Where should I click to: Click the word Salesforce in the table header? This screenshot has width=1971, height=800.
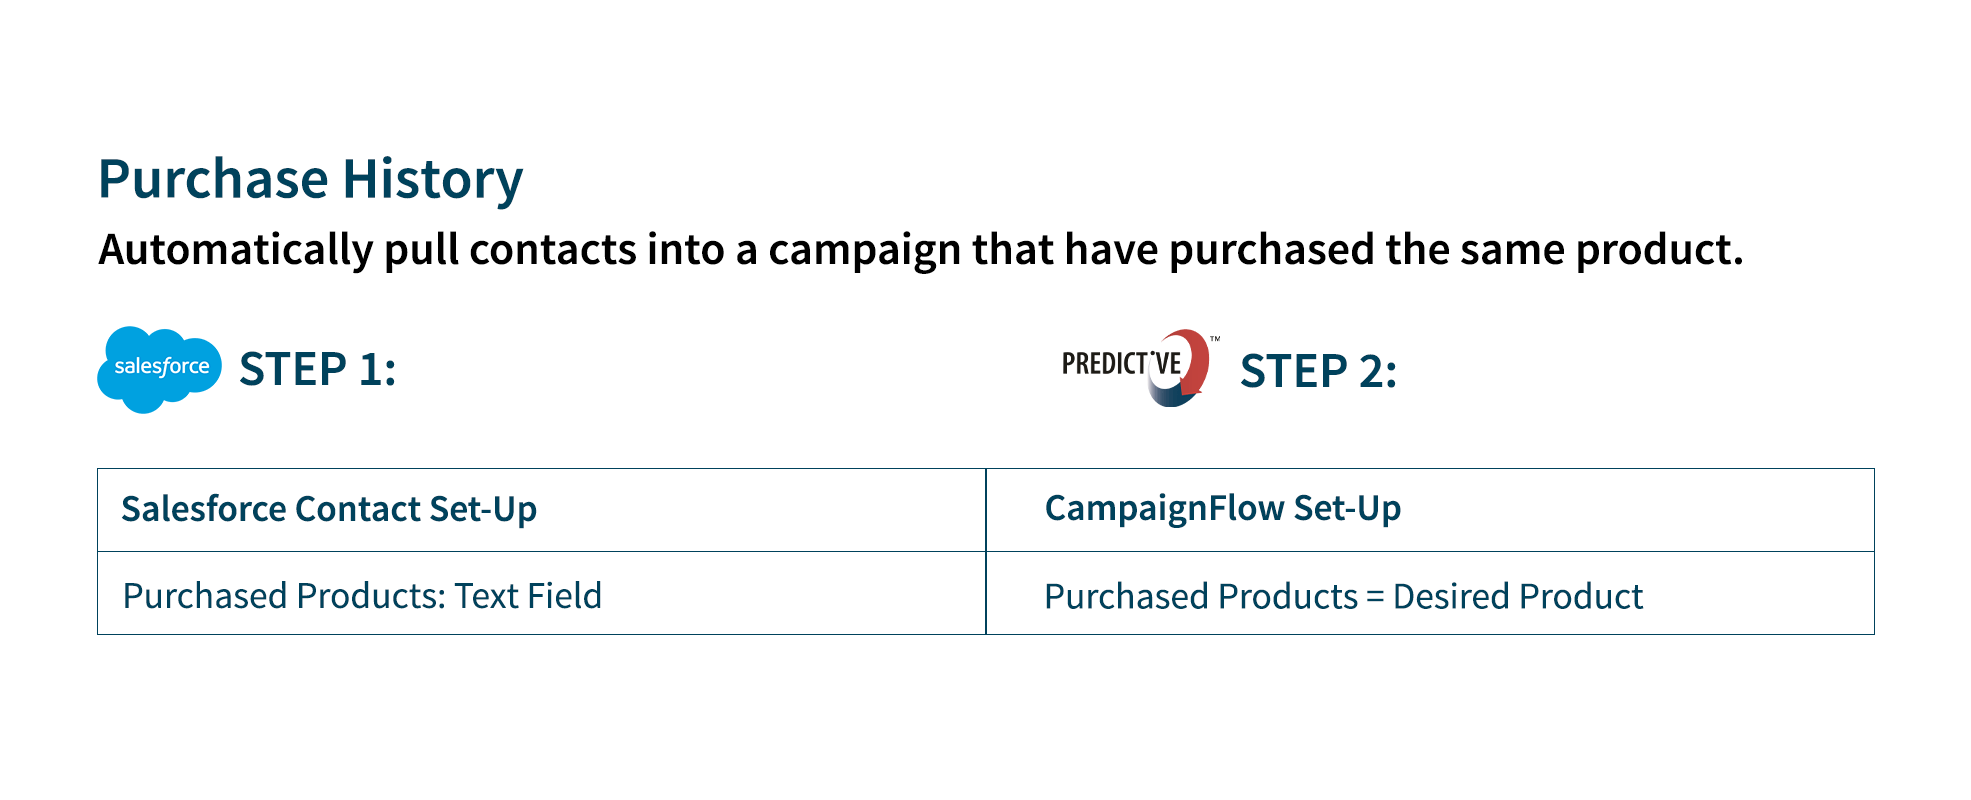point(203,509)
